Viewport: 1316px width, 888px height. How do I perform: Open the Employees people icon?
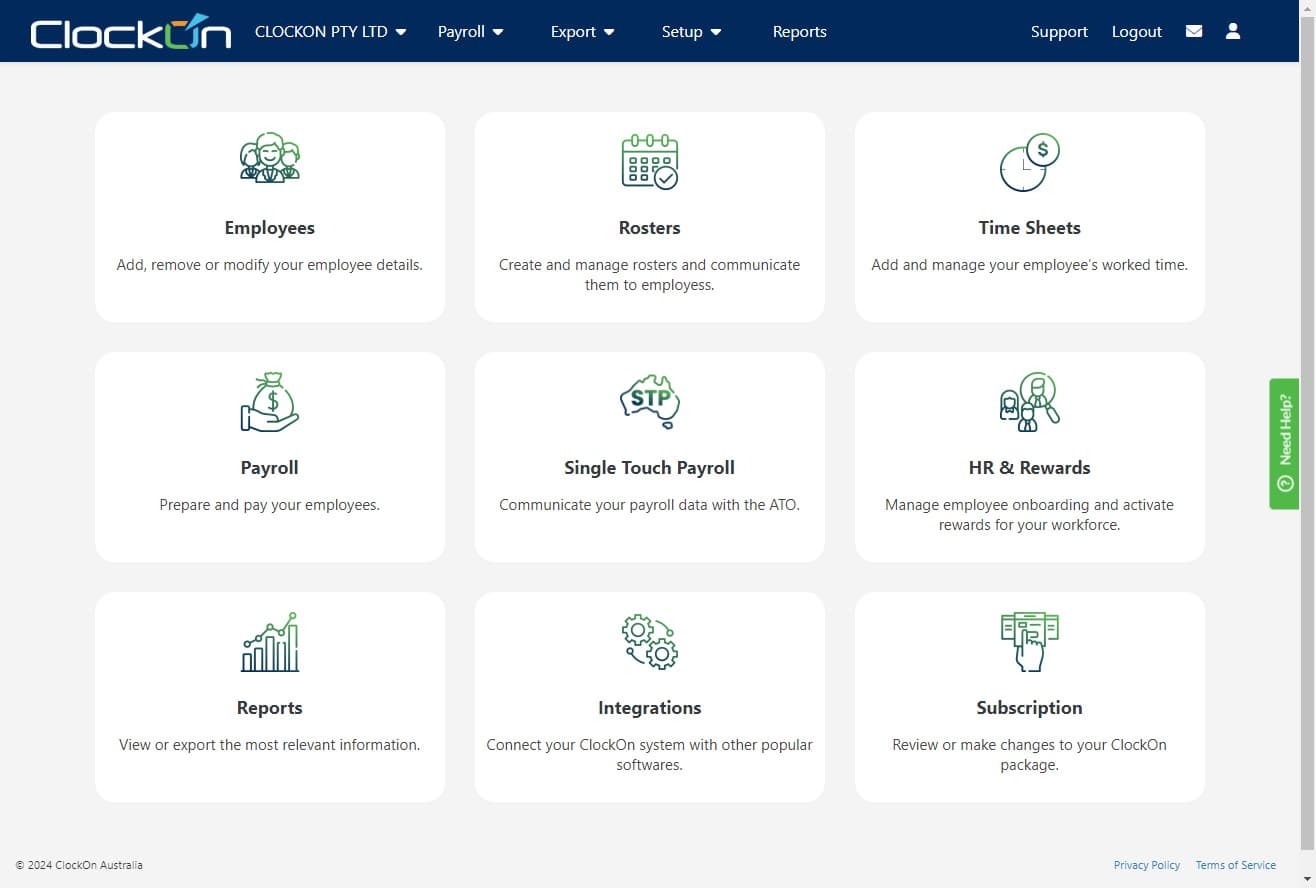pos(270,157)
